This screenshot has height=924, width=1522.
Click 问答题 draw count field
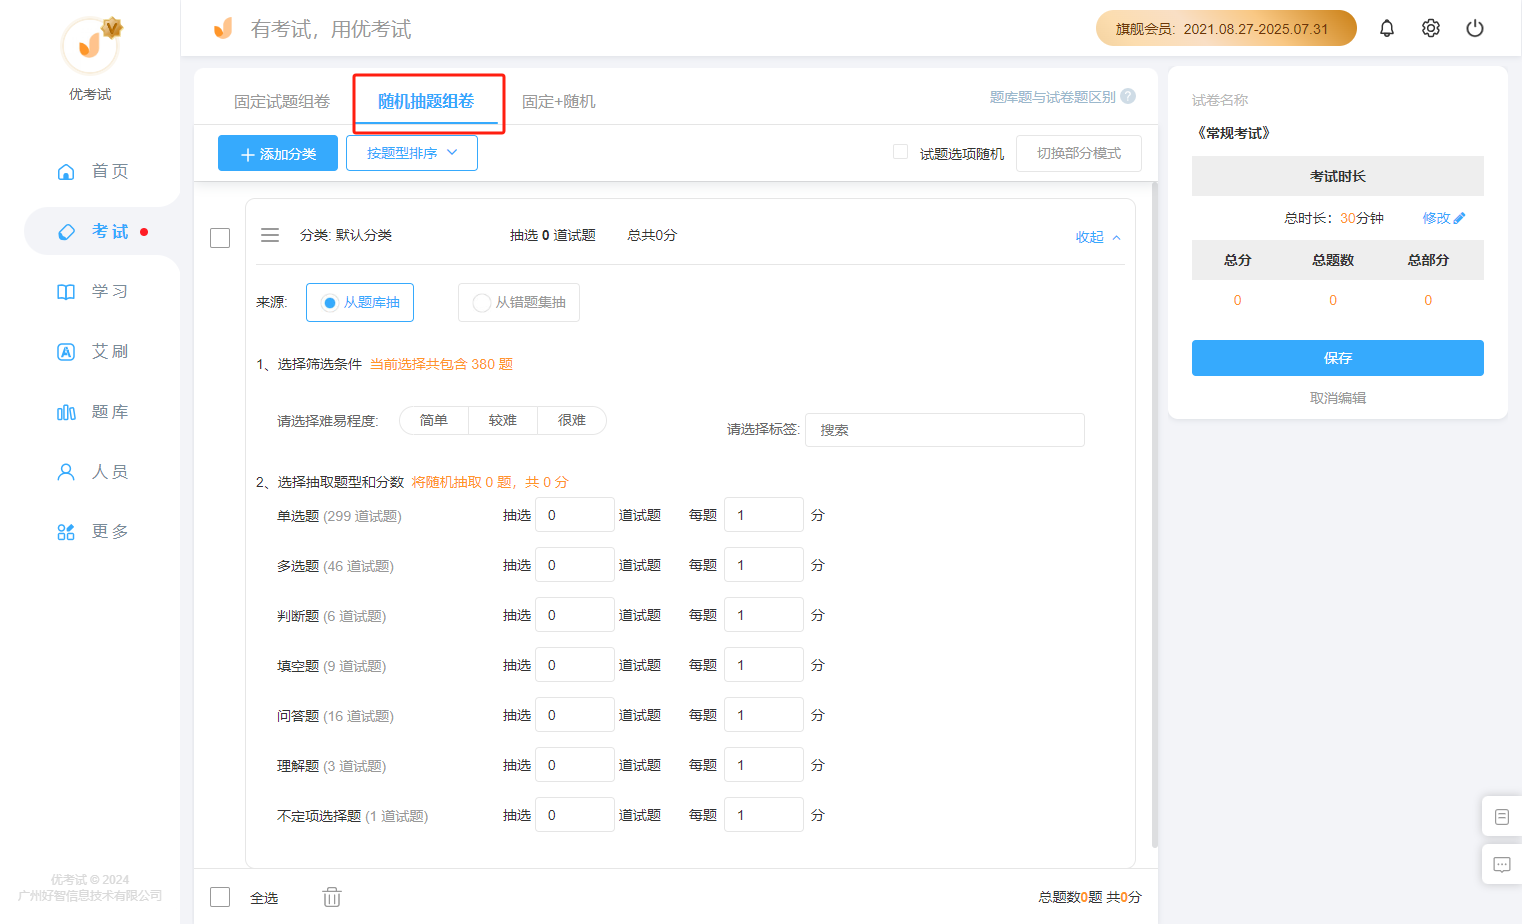tap(575, 715)
